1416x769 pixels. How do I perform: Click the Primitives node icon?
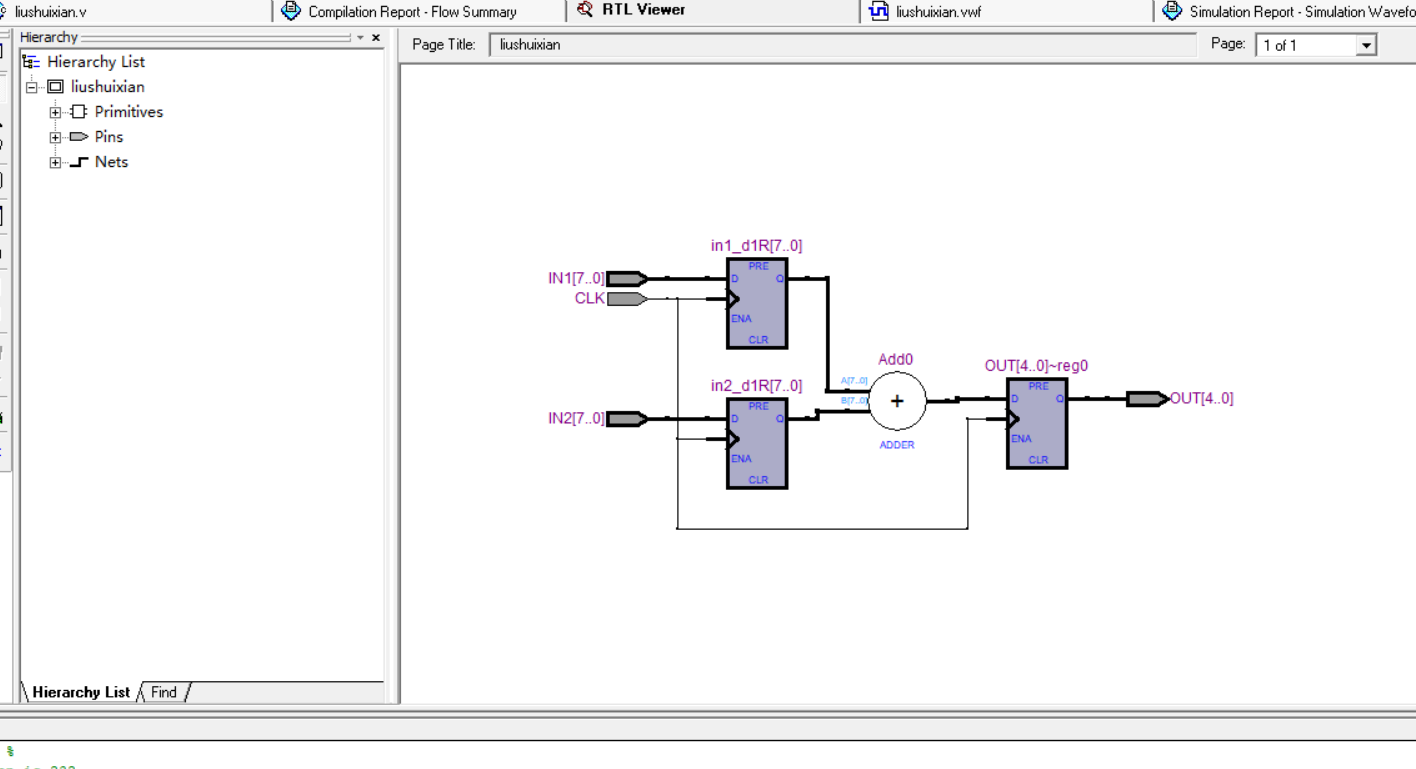[x=79, y=112]
